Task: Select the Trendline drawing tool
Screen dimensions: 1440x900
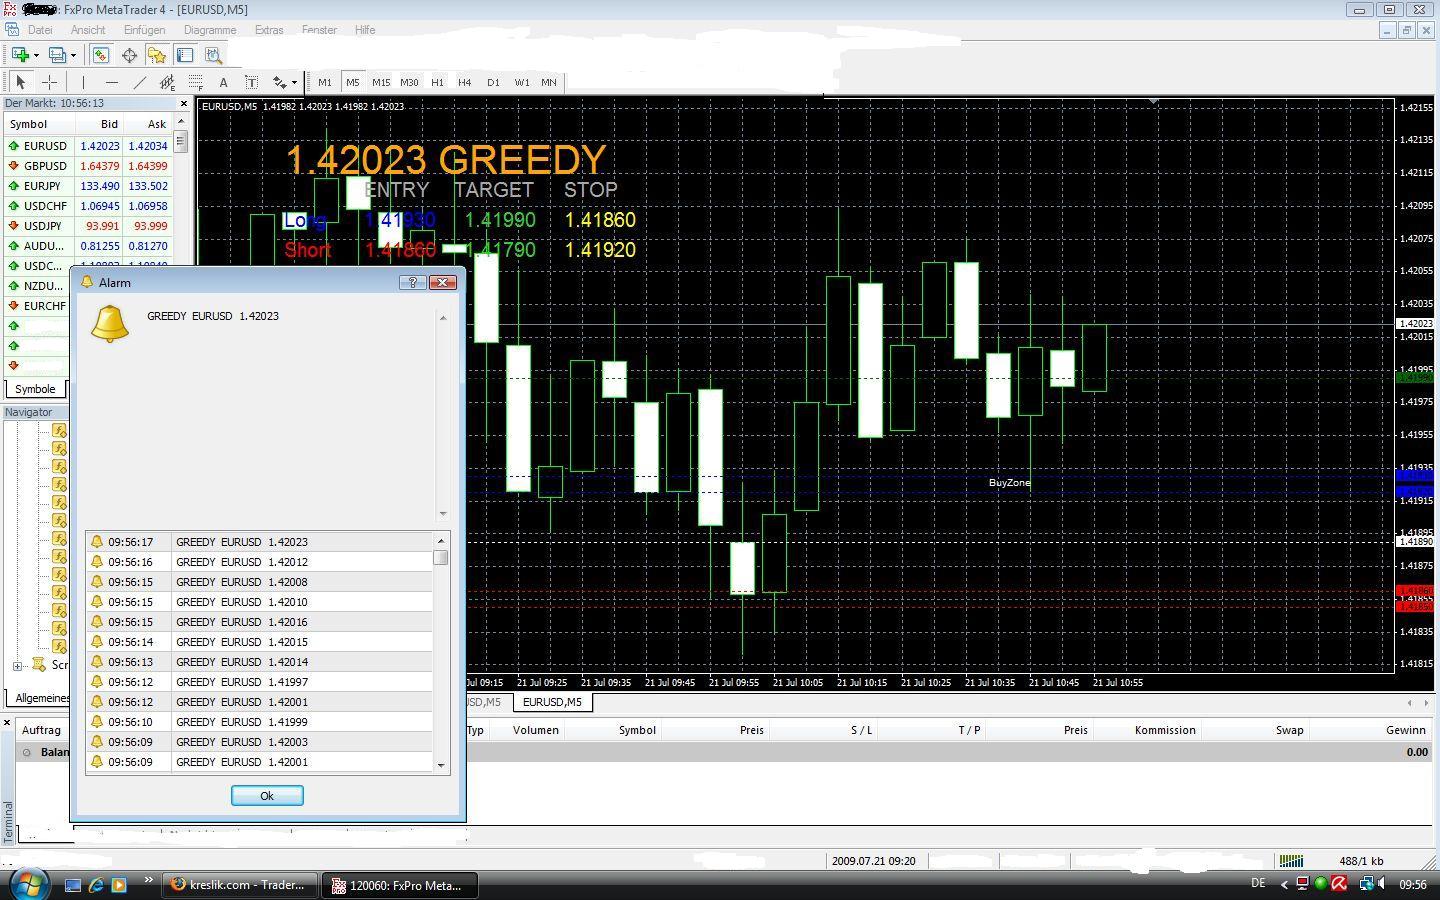Action: click(140, 82)
